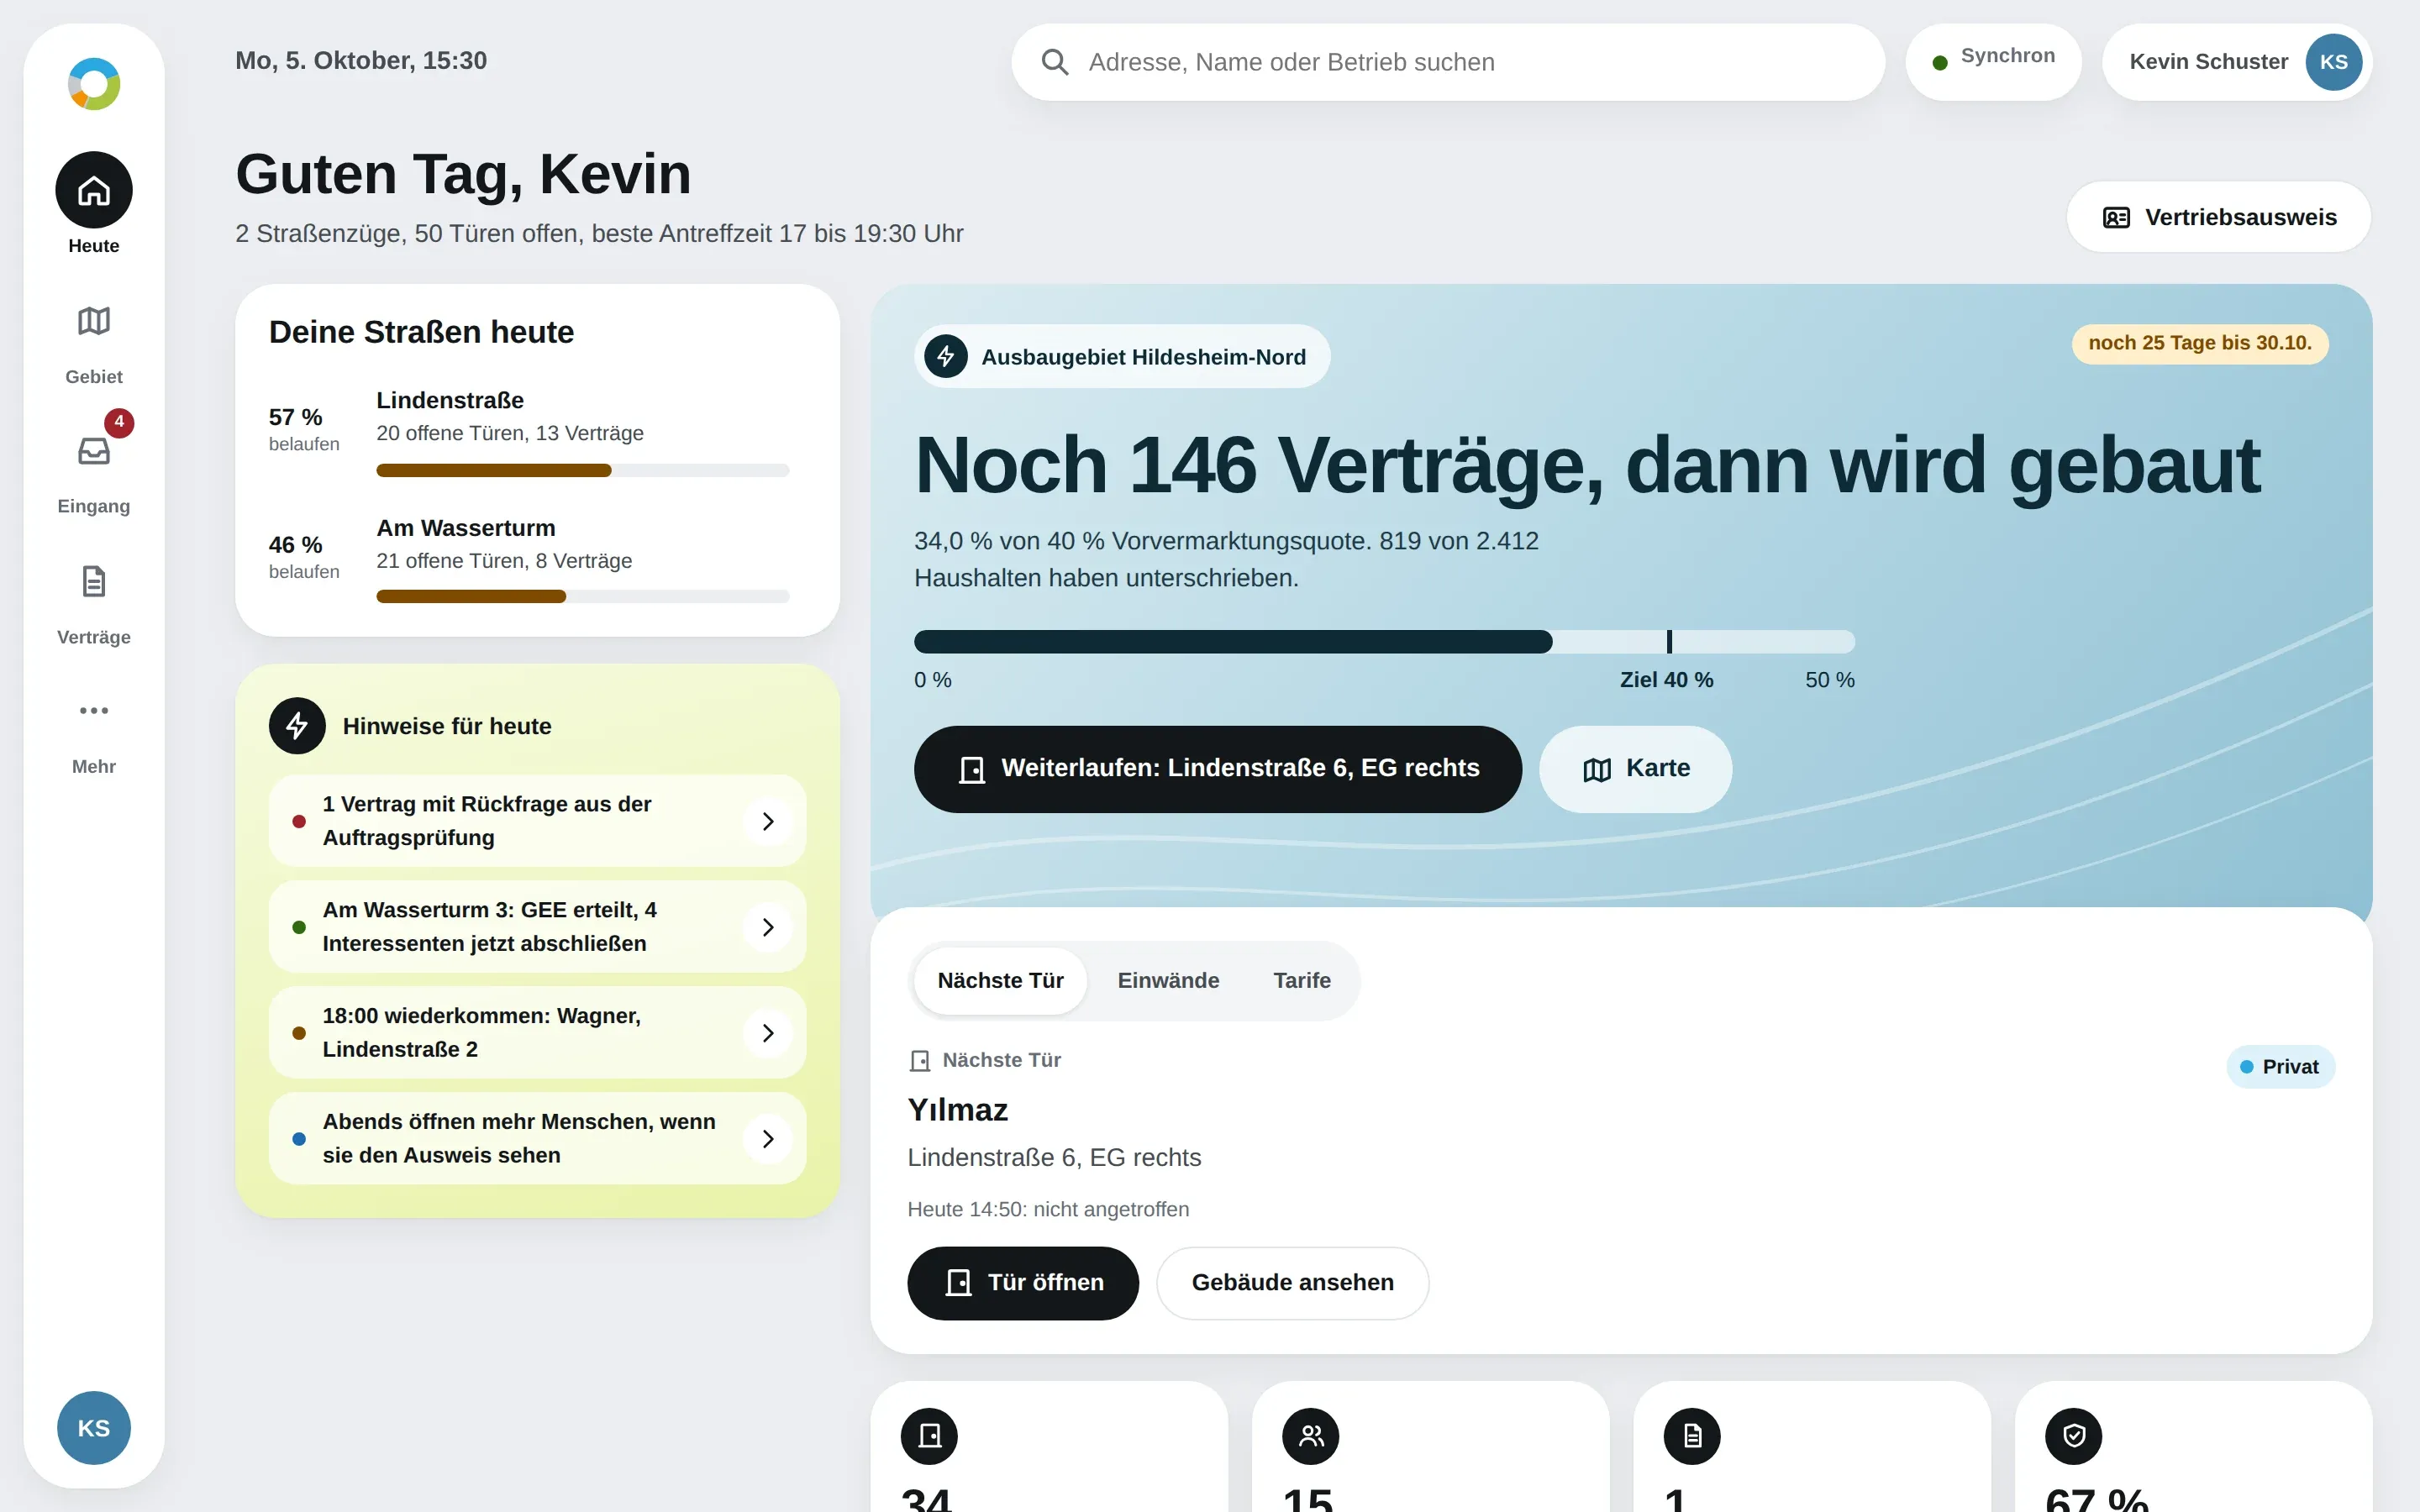Screen dimensions: 2420x1512
Task: Click the lightning icon in Hinweise für heute
Action: [x=297, y=726]
